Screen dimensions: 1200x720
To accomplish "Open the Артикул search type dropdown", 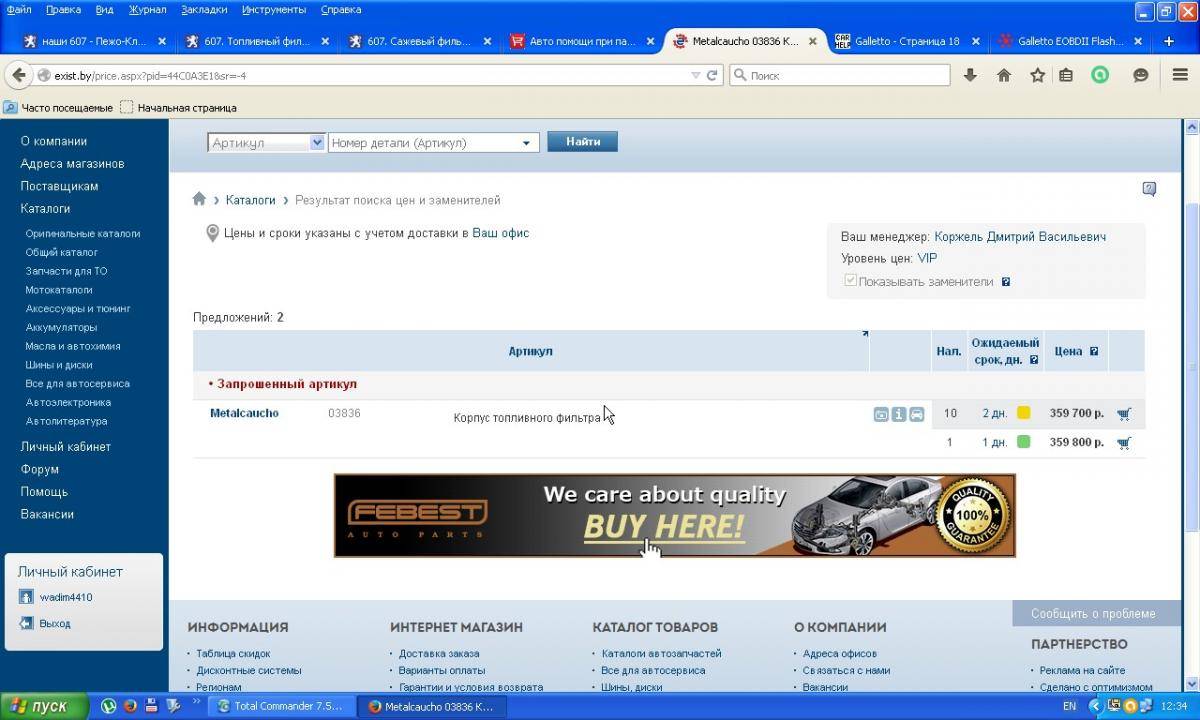I will click(x=317, y=143).
